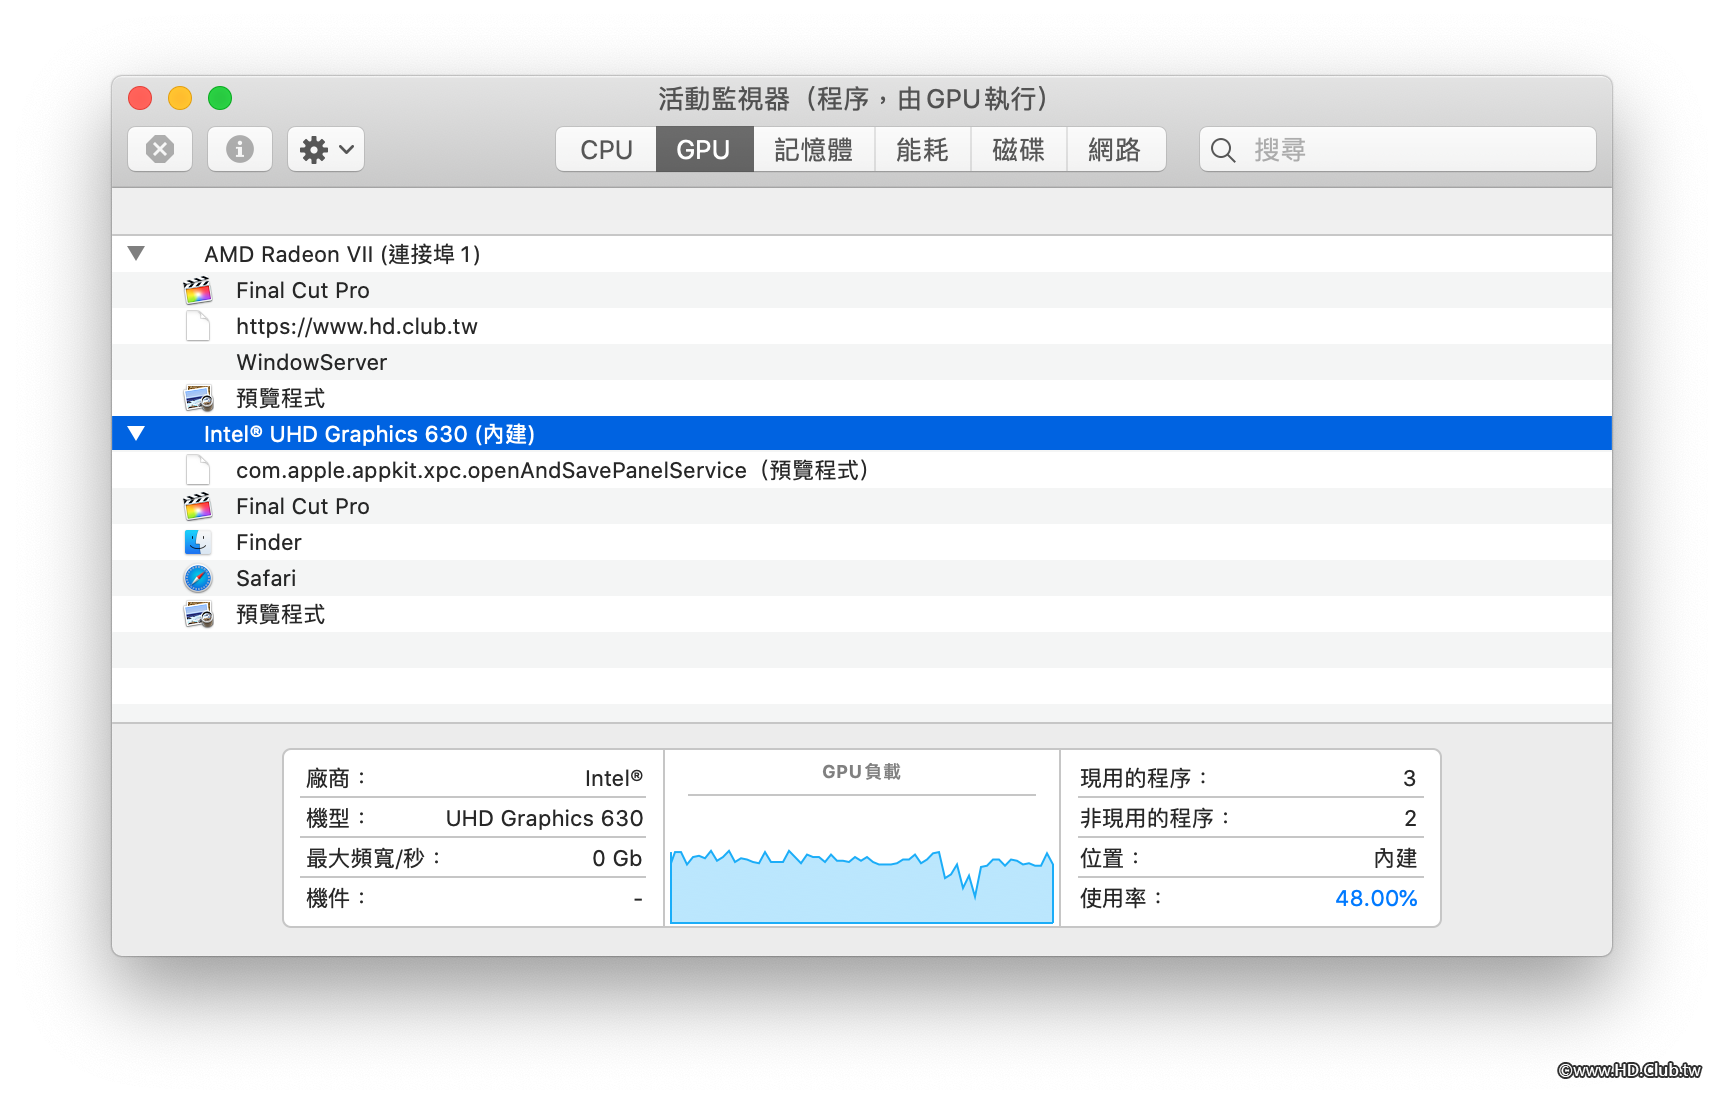The width and height of the screenshot is (1724, 1104).
Task: Open the process info (i) button
Action: click(x=240, y=149)
